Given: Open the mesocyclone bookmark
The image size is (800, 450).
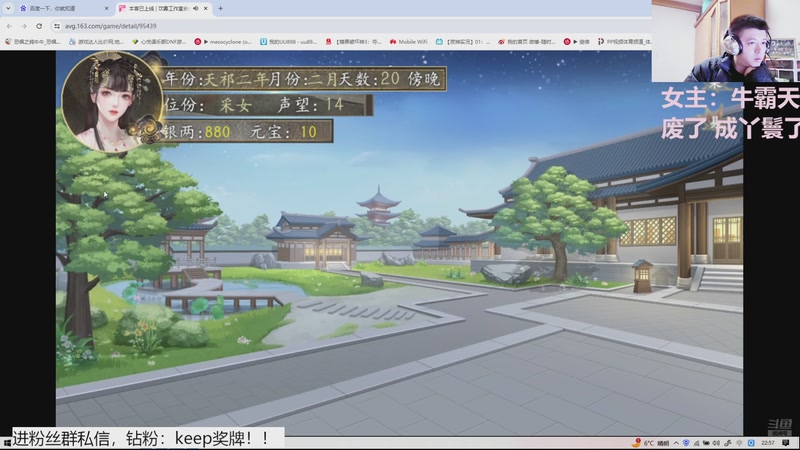Looking at the screenshot, I should click(223, 42).
